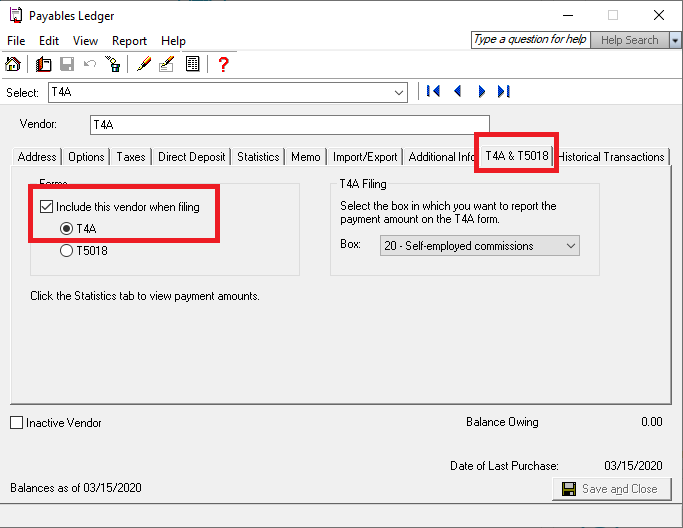Image resolution: width=683 pixels, height=528 pixels.
Task: Click the grayed Save floppy disk icon
Action: click(x=67, y=64)
